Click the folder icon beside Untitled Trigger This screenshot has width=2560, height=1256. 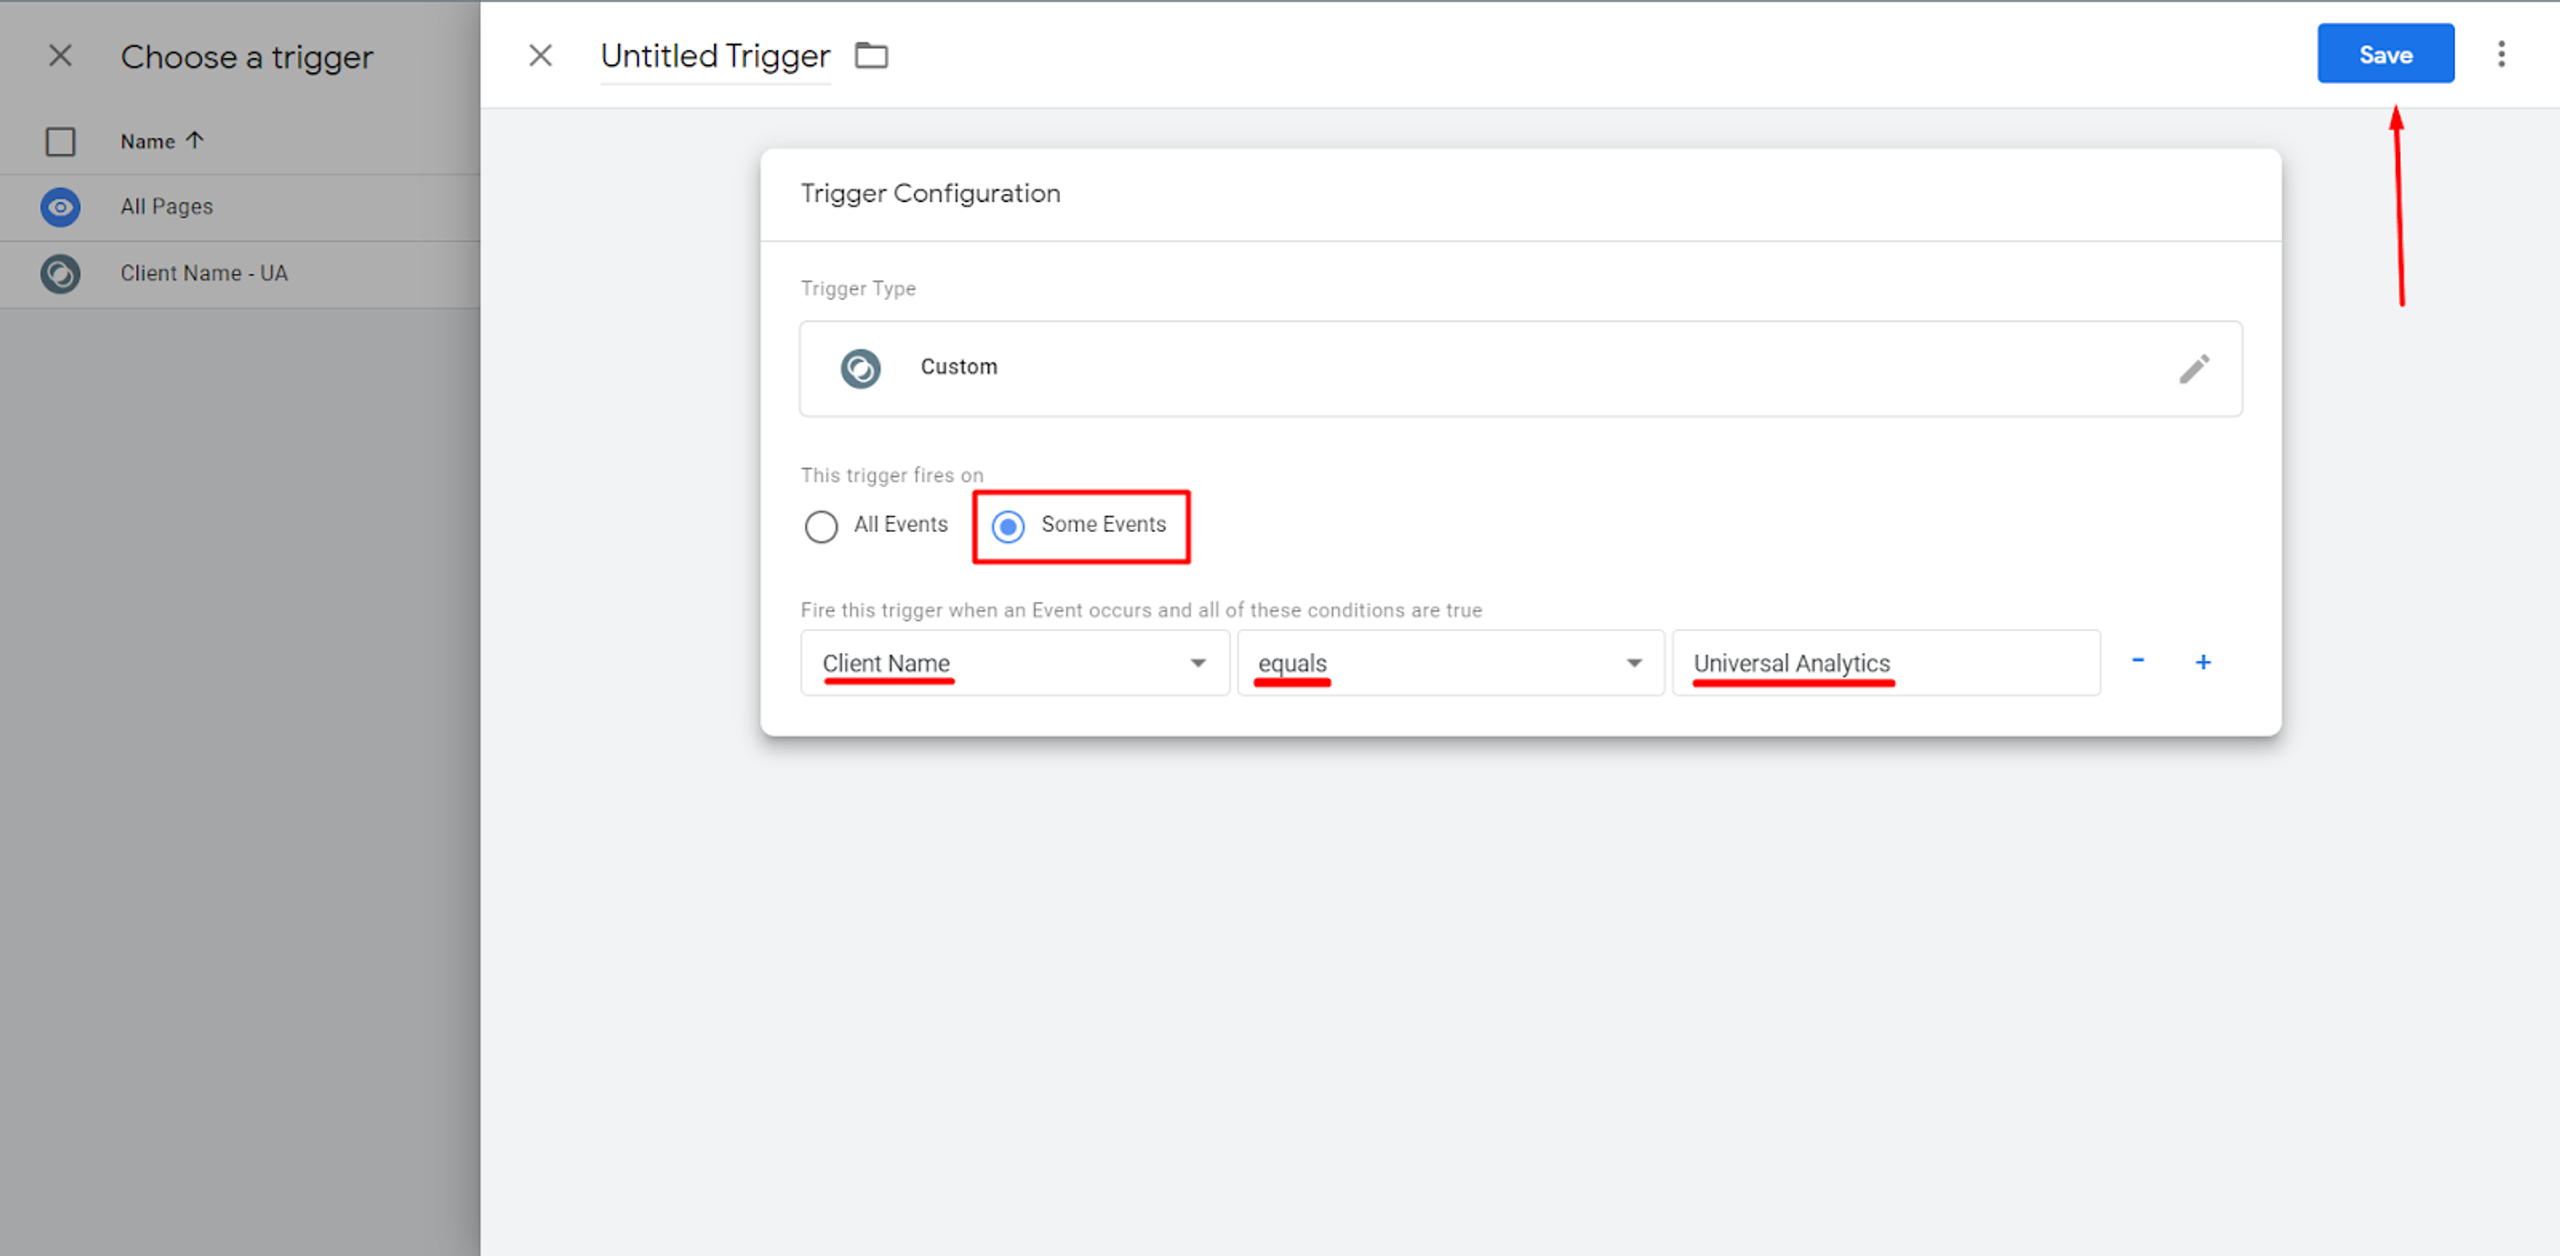point(871,56)
